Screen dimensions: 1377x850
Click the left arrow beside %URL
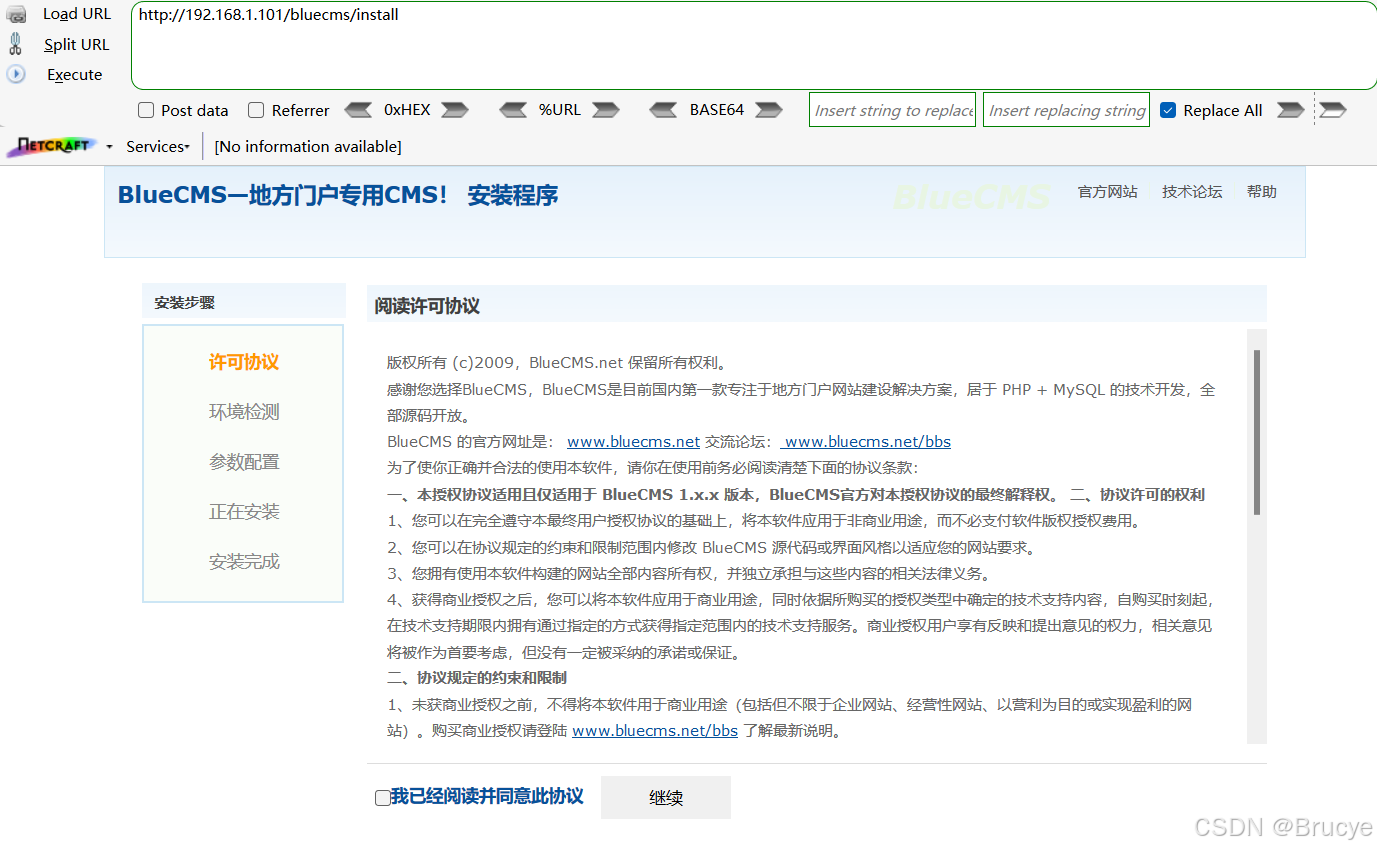pos(513,110)
